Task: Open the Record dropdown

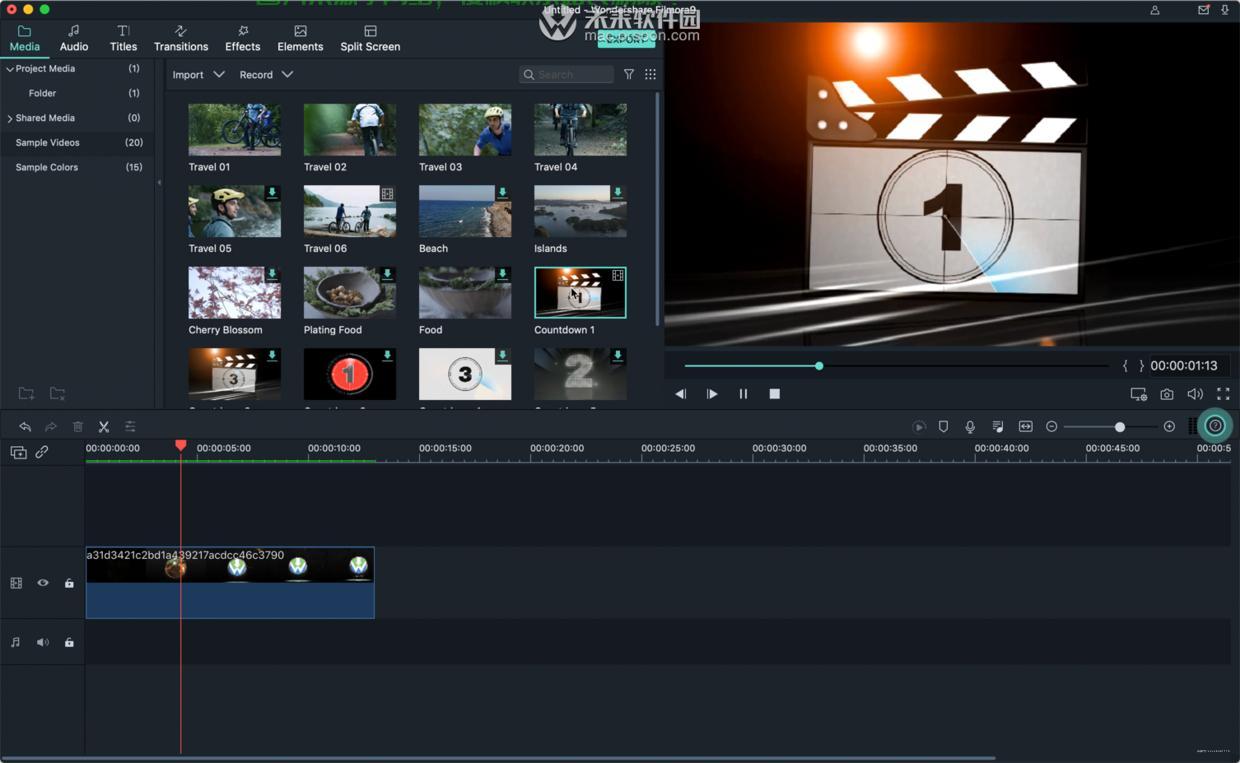Action: (266, 75)
